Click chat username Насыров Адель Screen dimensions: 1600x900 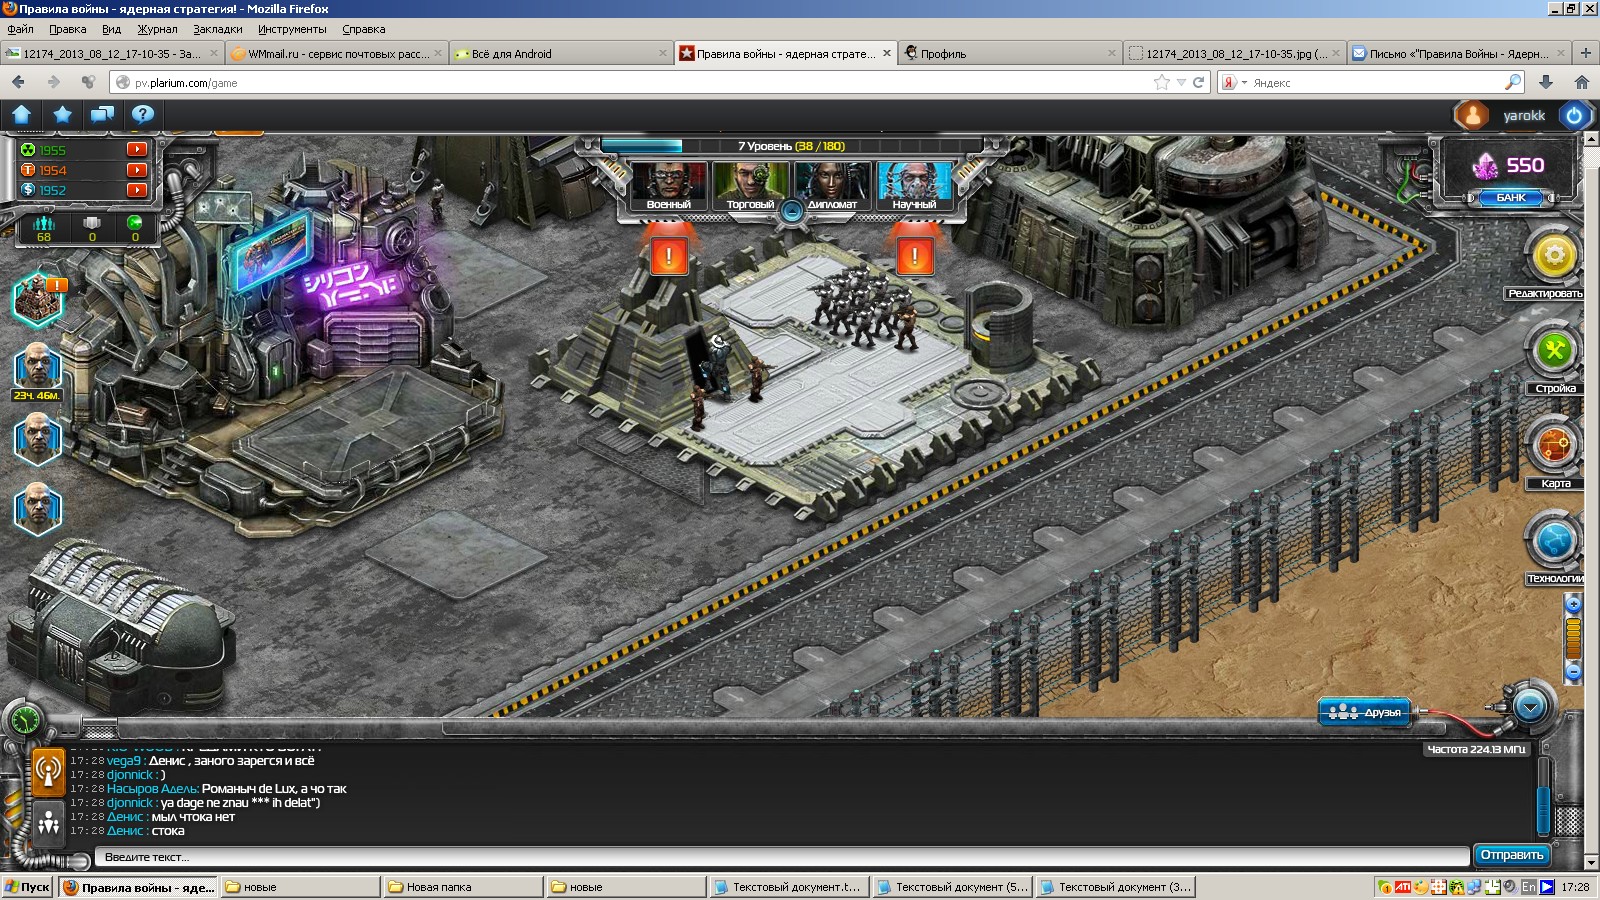point(153,789)
